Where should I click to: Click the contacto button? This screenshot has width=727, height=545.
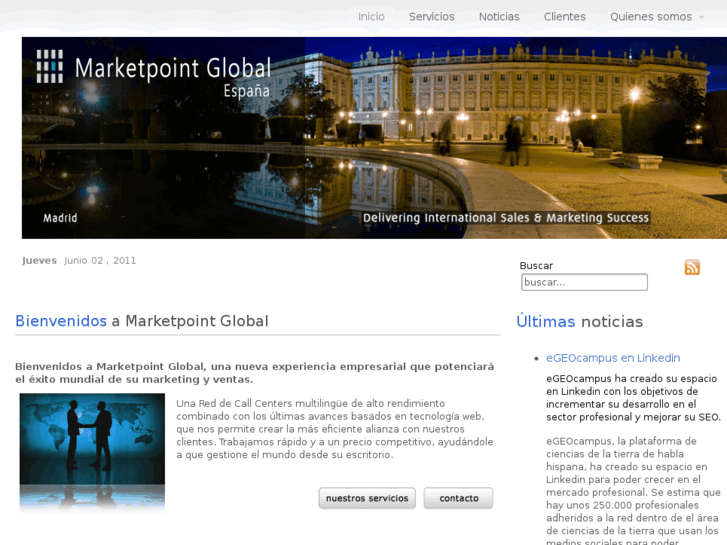(459, 498)
